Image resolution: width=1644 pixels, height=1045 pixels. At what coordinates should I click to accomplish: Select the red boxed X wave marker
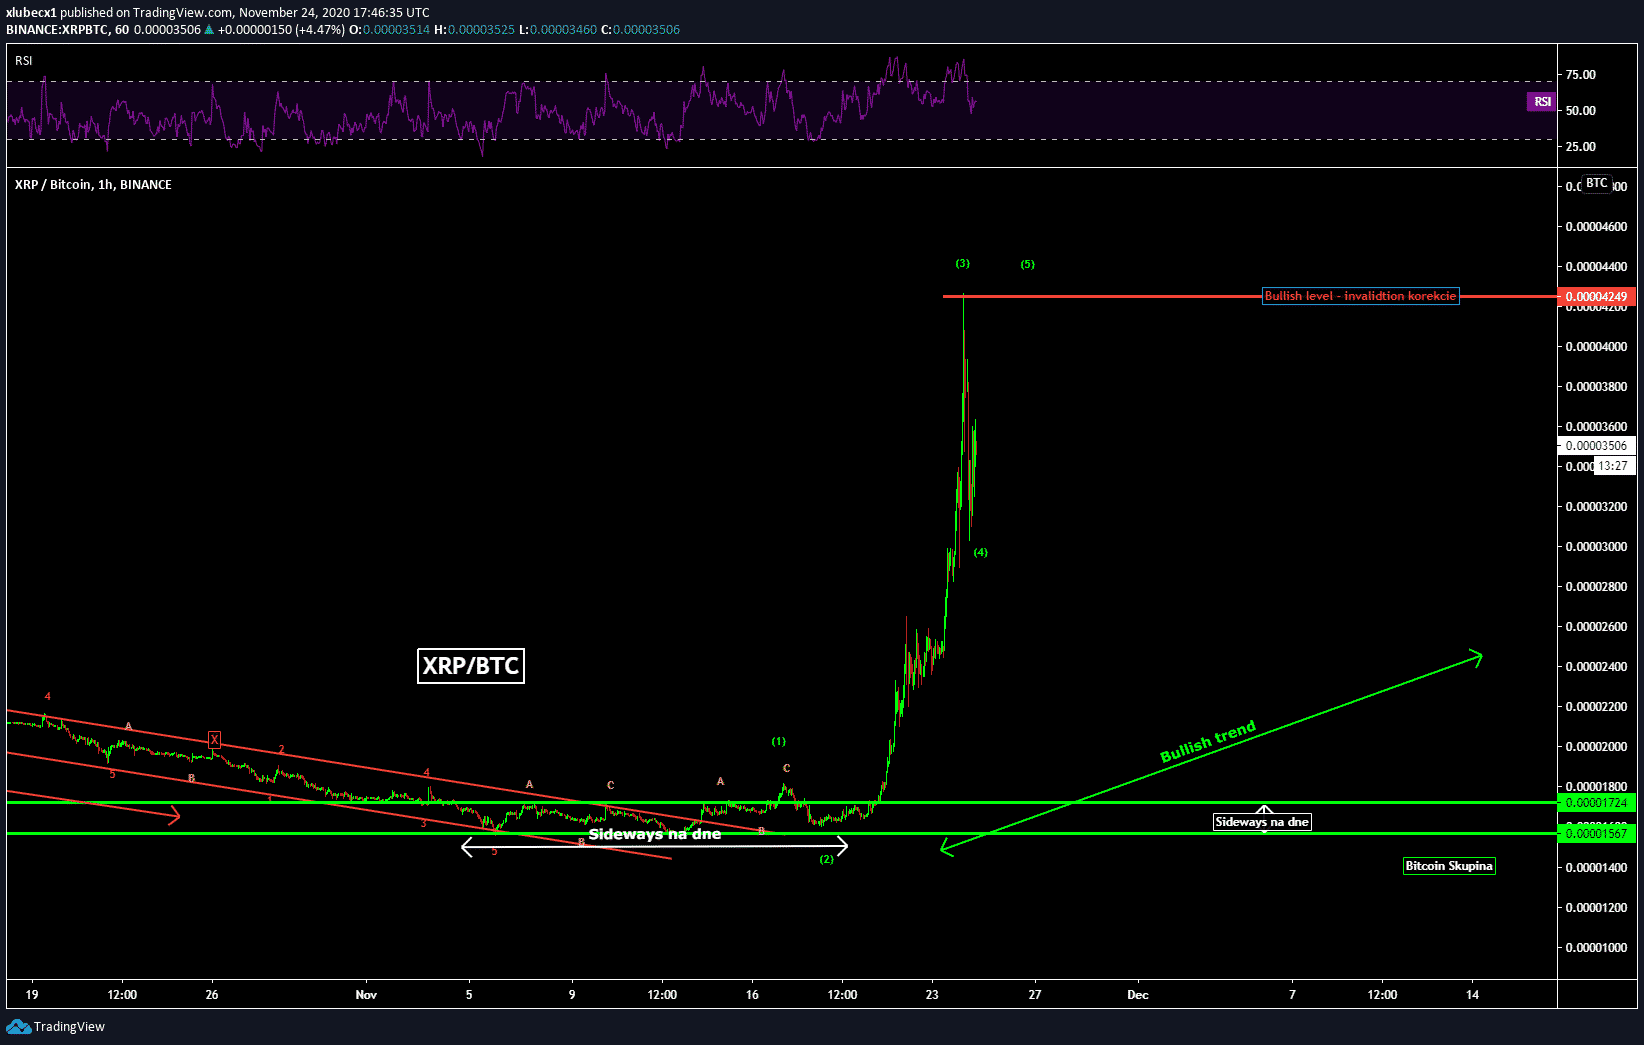tap(214, 740)
